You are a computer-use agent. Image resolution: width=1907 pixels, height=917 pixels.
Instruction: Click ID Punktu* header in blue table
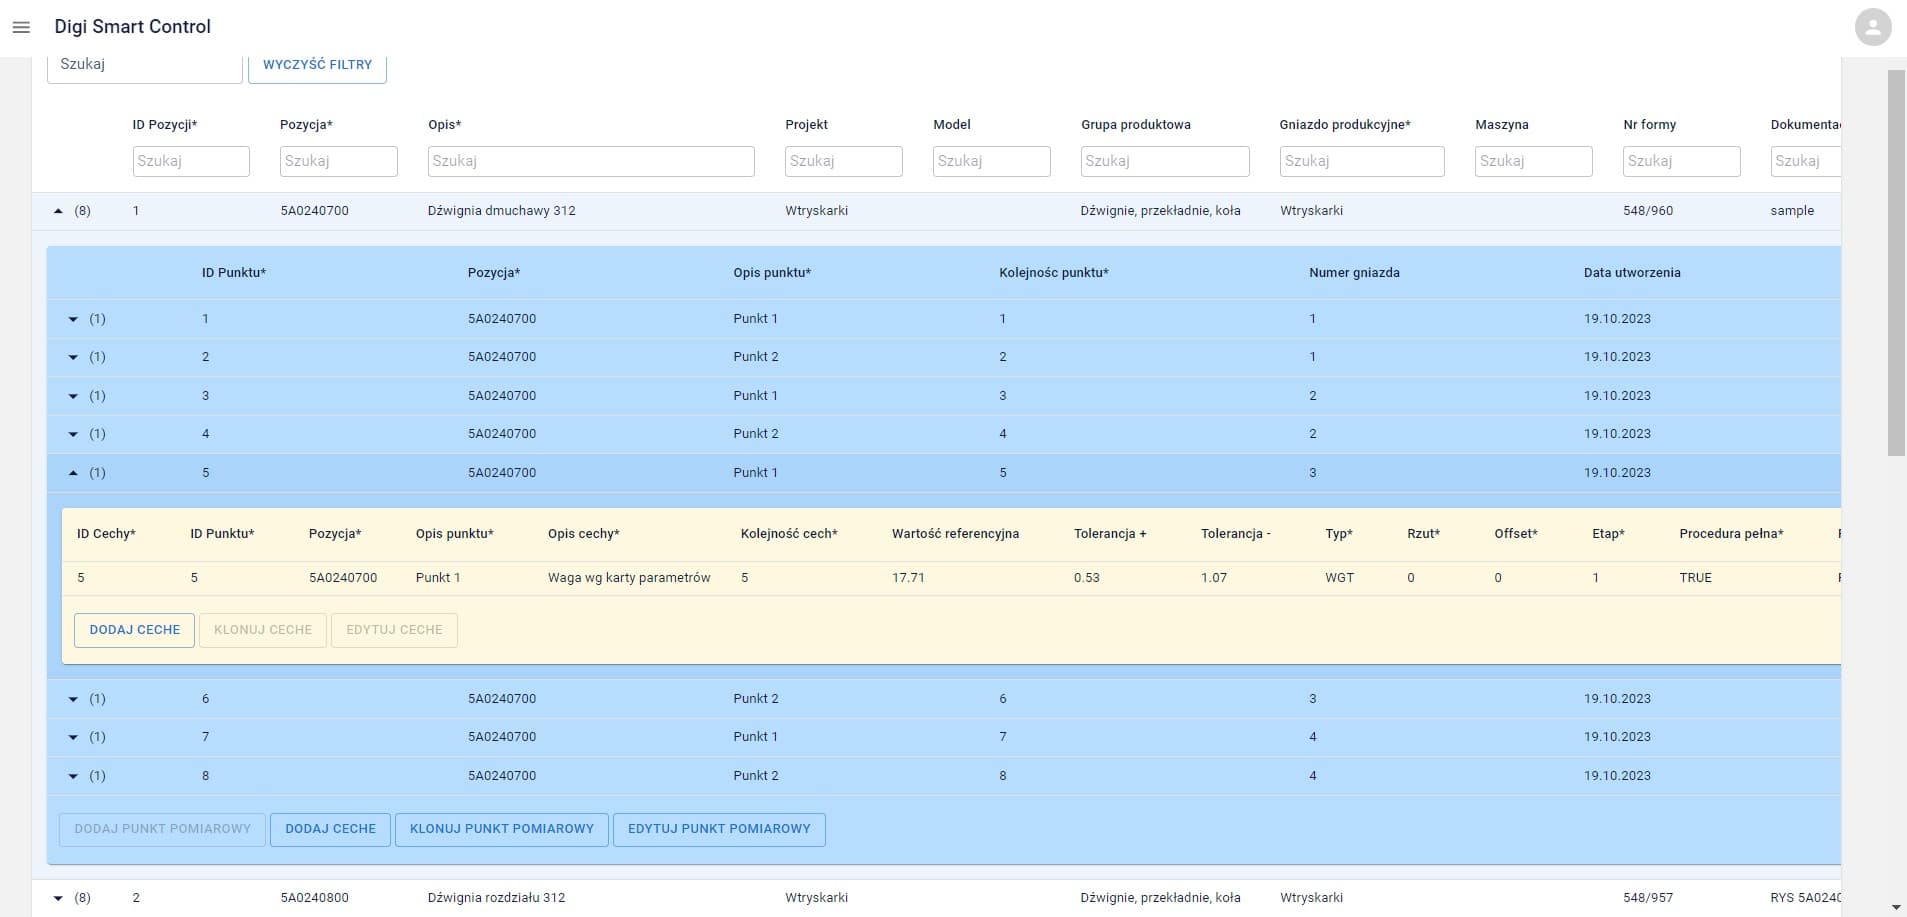[234, 273]
